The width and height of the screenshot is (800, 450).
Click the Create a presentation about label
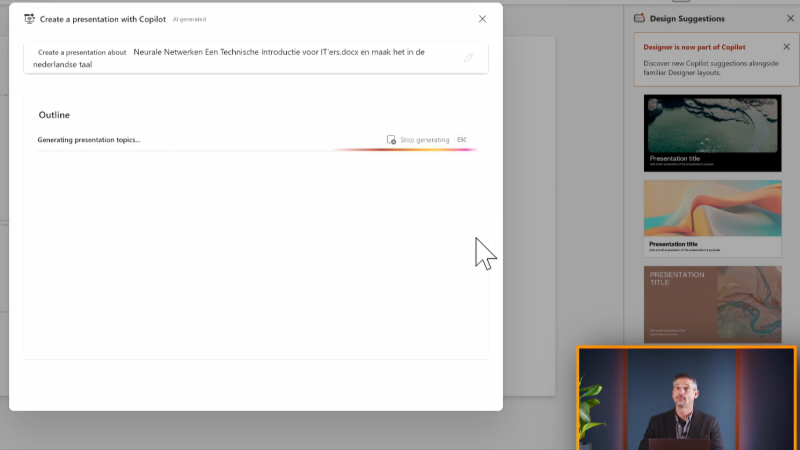pos(82,53)
